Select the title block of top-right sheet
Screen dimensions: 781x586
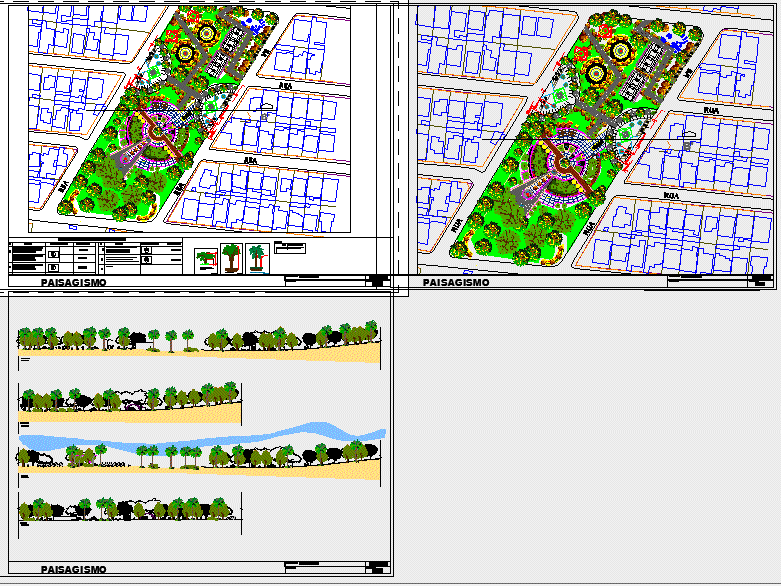720,281
